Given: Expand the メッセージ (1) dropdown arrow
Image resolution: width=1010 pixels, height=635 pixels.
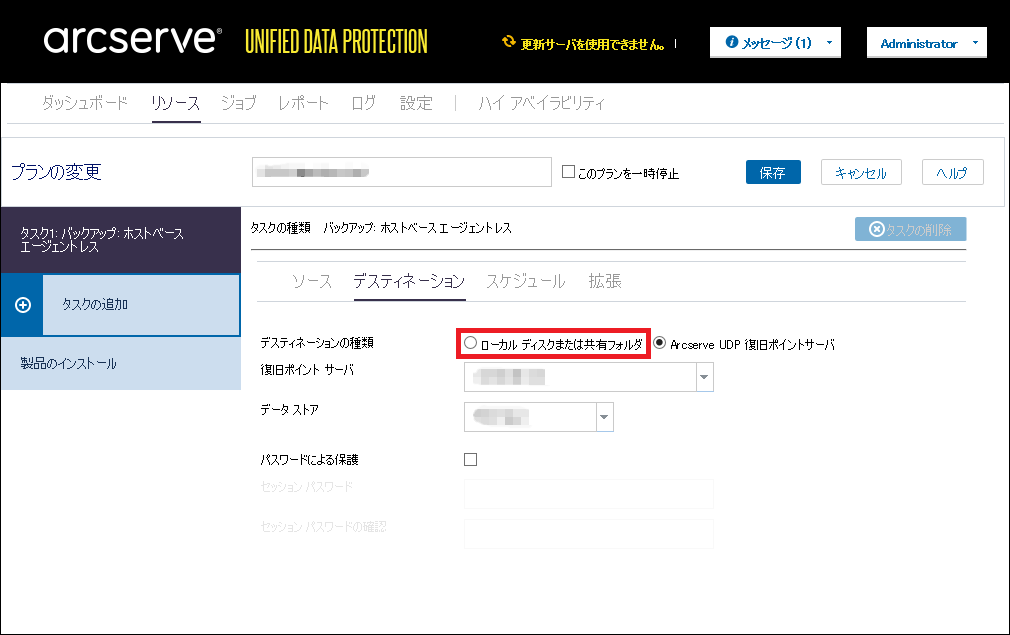Looking at the screenshot, I should (x=829, y=43).
